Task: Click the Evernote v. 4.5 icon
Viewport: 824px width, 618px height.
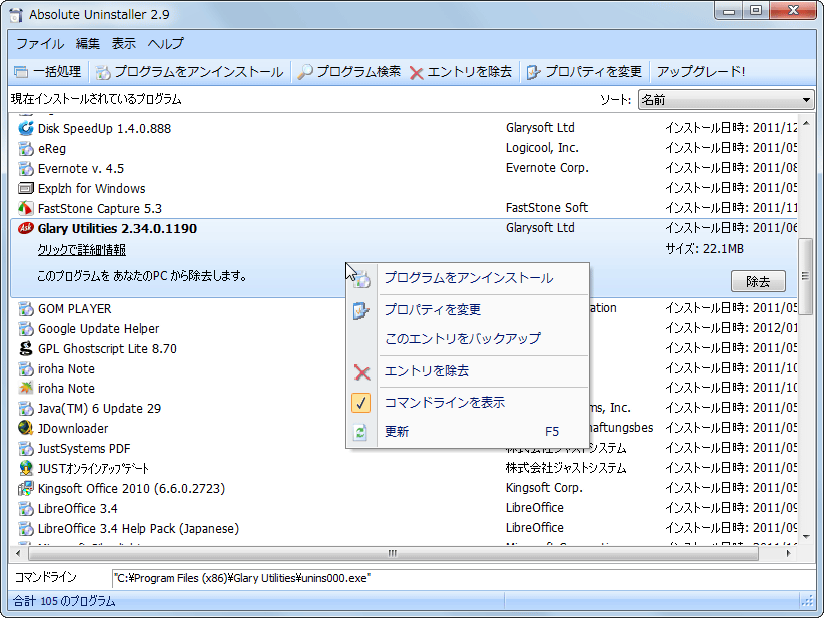Action: click(x=25, y=169)
